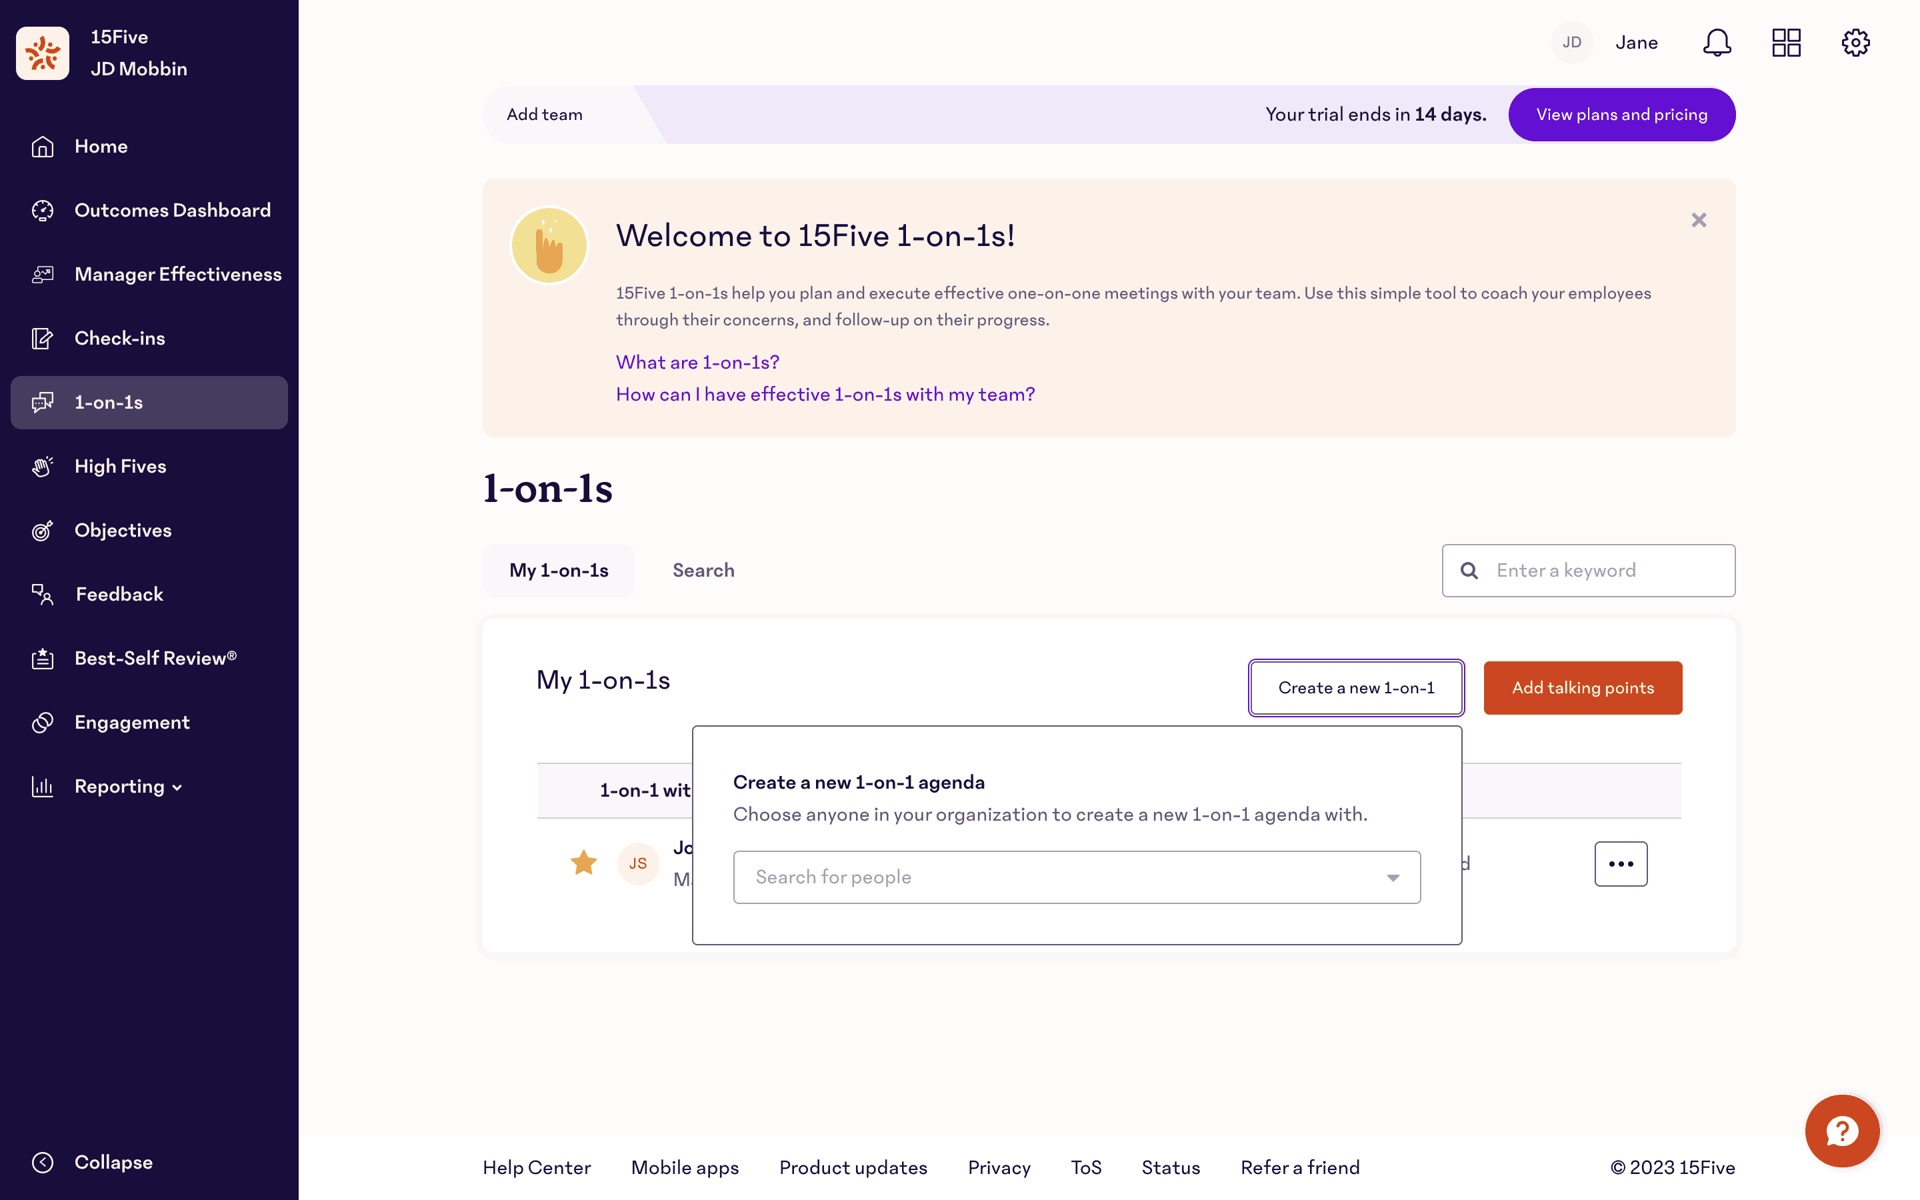
Task: Open Jane's profile name
Action: (1637, 42)
